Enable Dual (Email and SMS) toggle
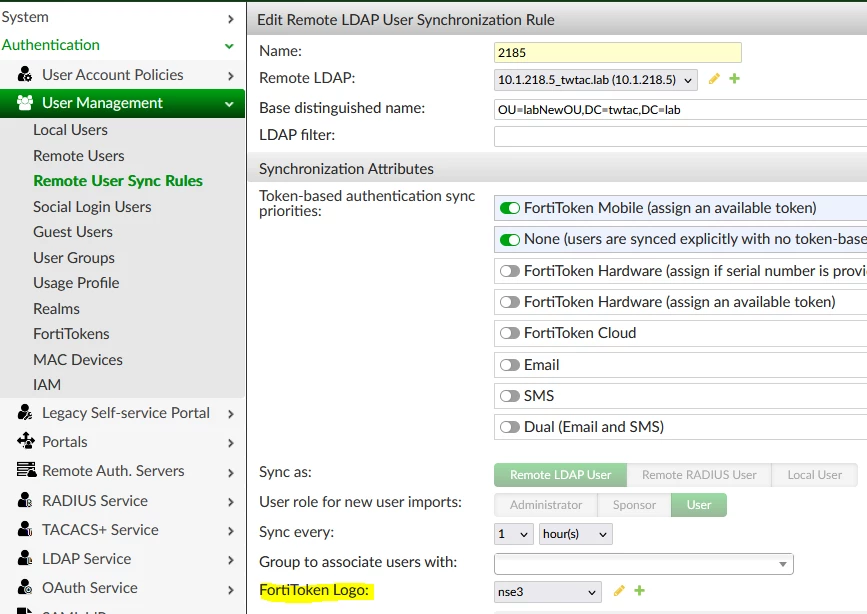 click(x=509, y=427)
